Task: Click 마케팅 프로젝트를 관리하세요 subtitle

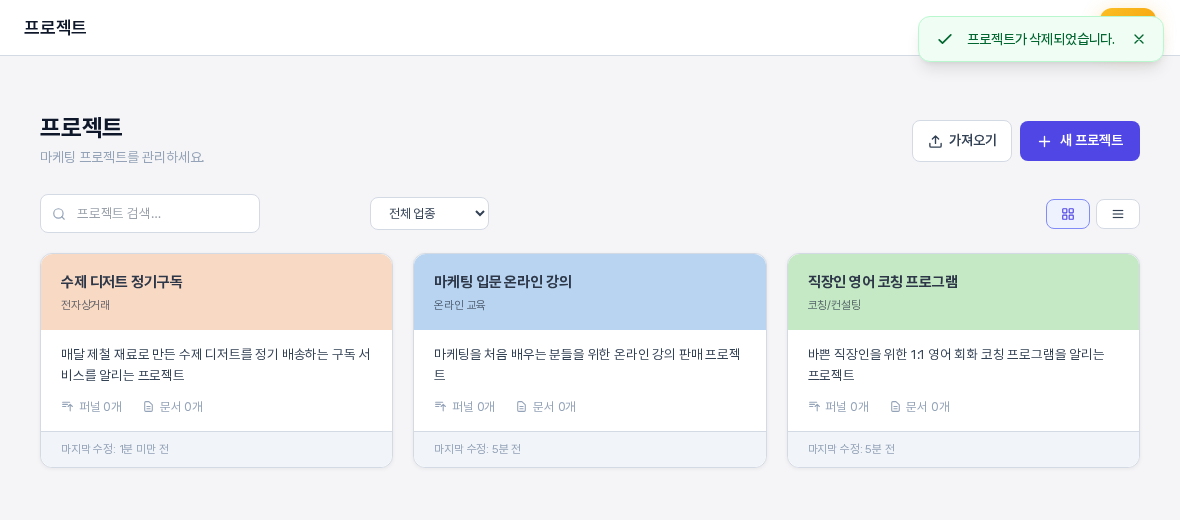Action: [x=122, y=157]
